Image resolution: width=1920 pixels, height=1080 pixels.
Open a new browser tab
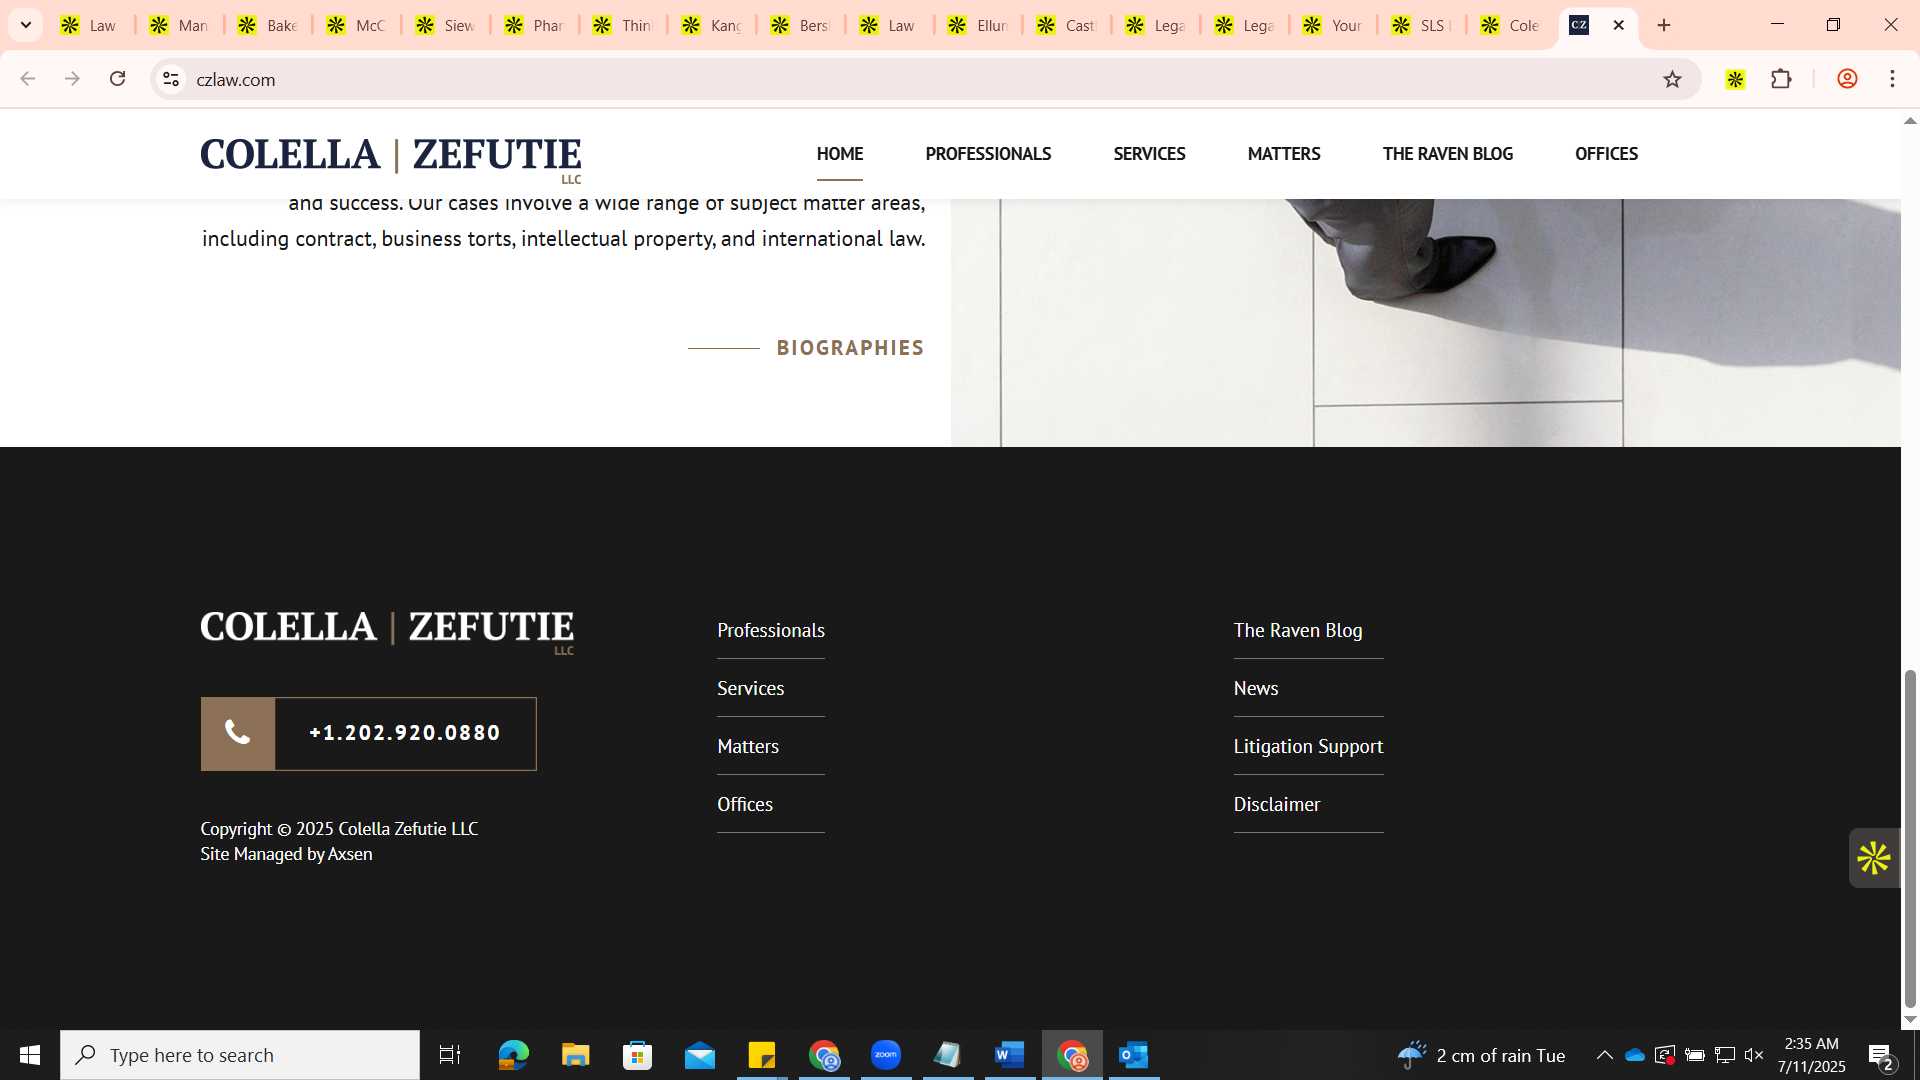point(1664,25)
